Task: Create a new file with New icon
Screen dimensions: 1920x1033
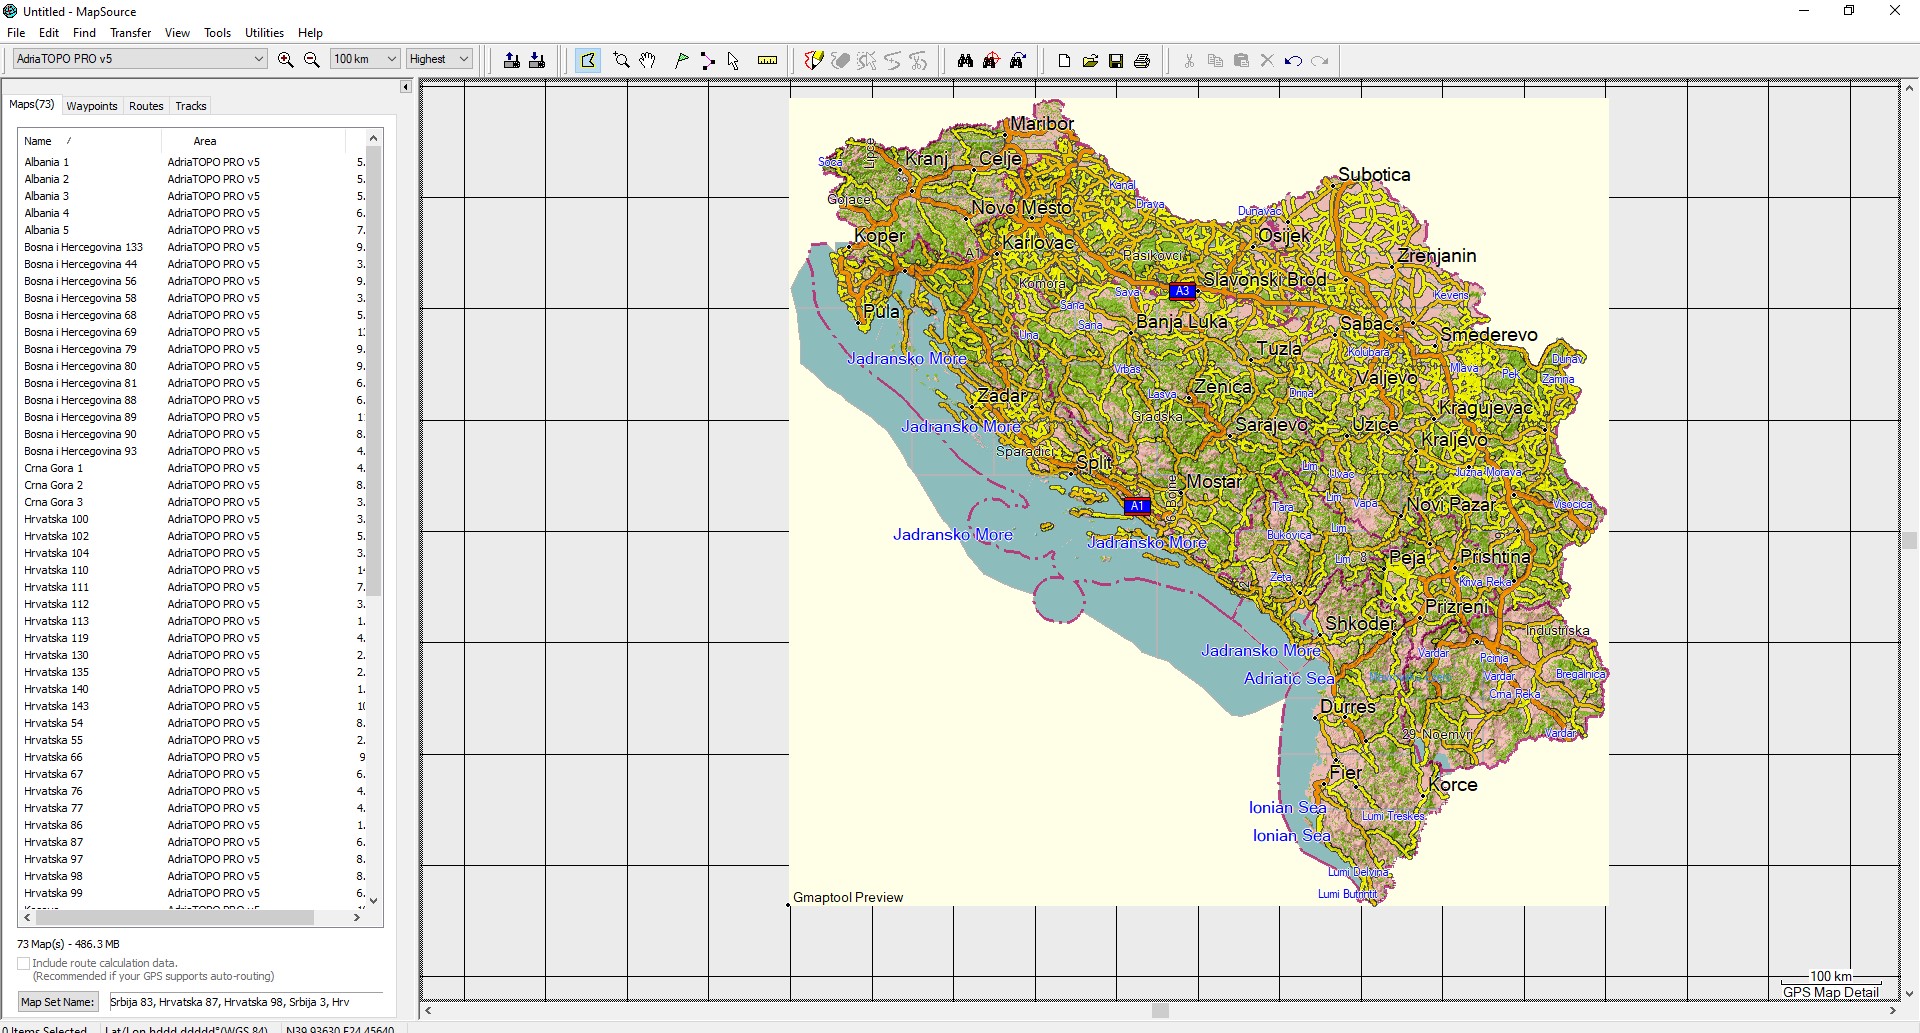Action: [1064, 60]
